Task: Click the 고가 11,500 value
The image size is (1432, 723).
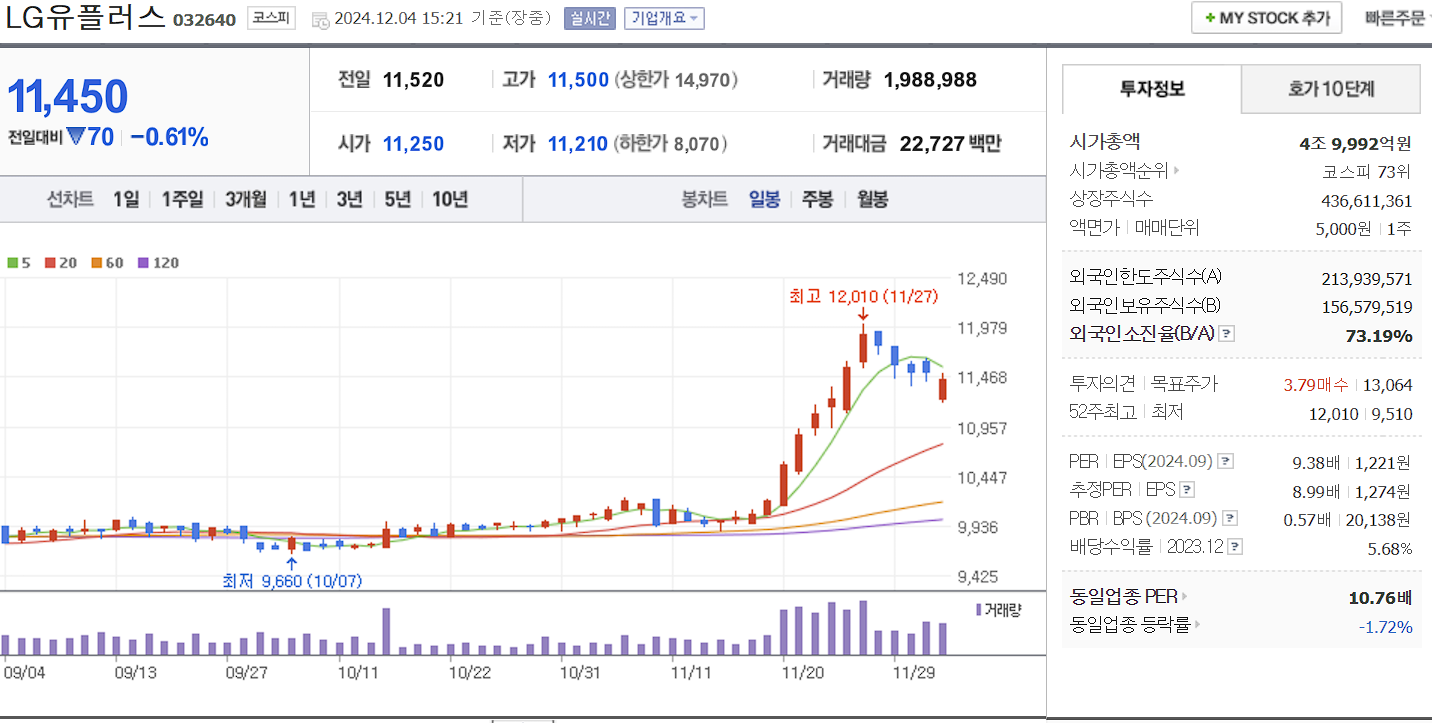Action: click(x=578, y=80)
